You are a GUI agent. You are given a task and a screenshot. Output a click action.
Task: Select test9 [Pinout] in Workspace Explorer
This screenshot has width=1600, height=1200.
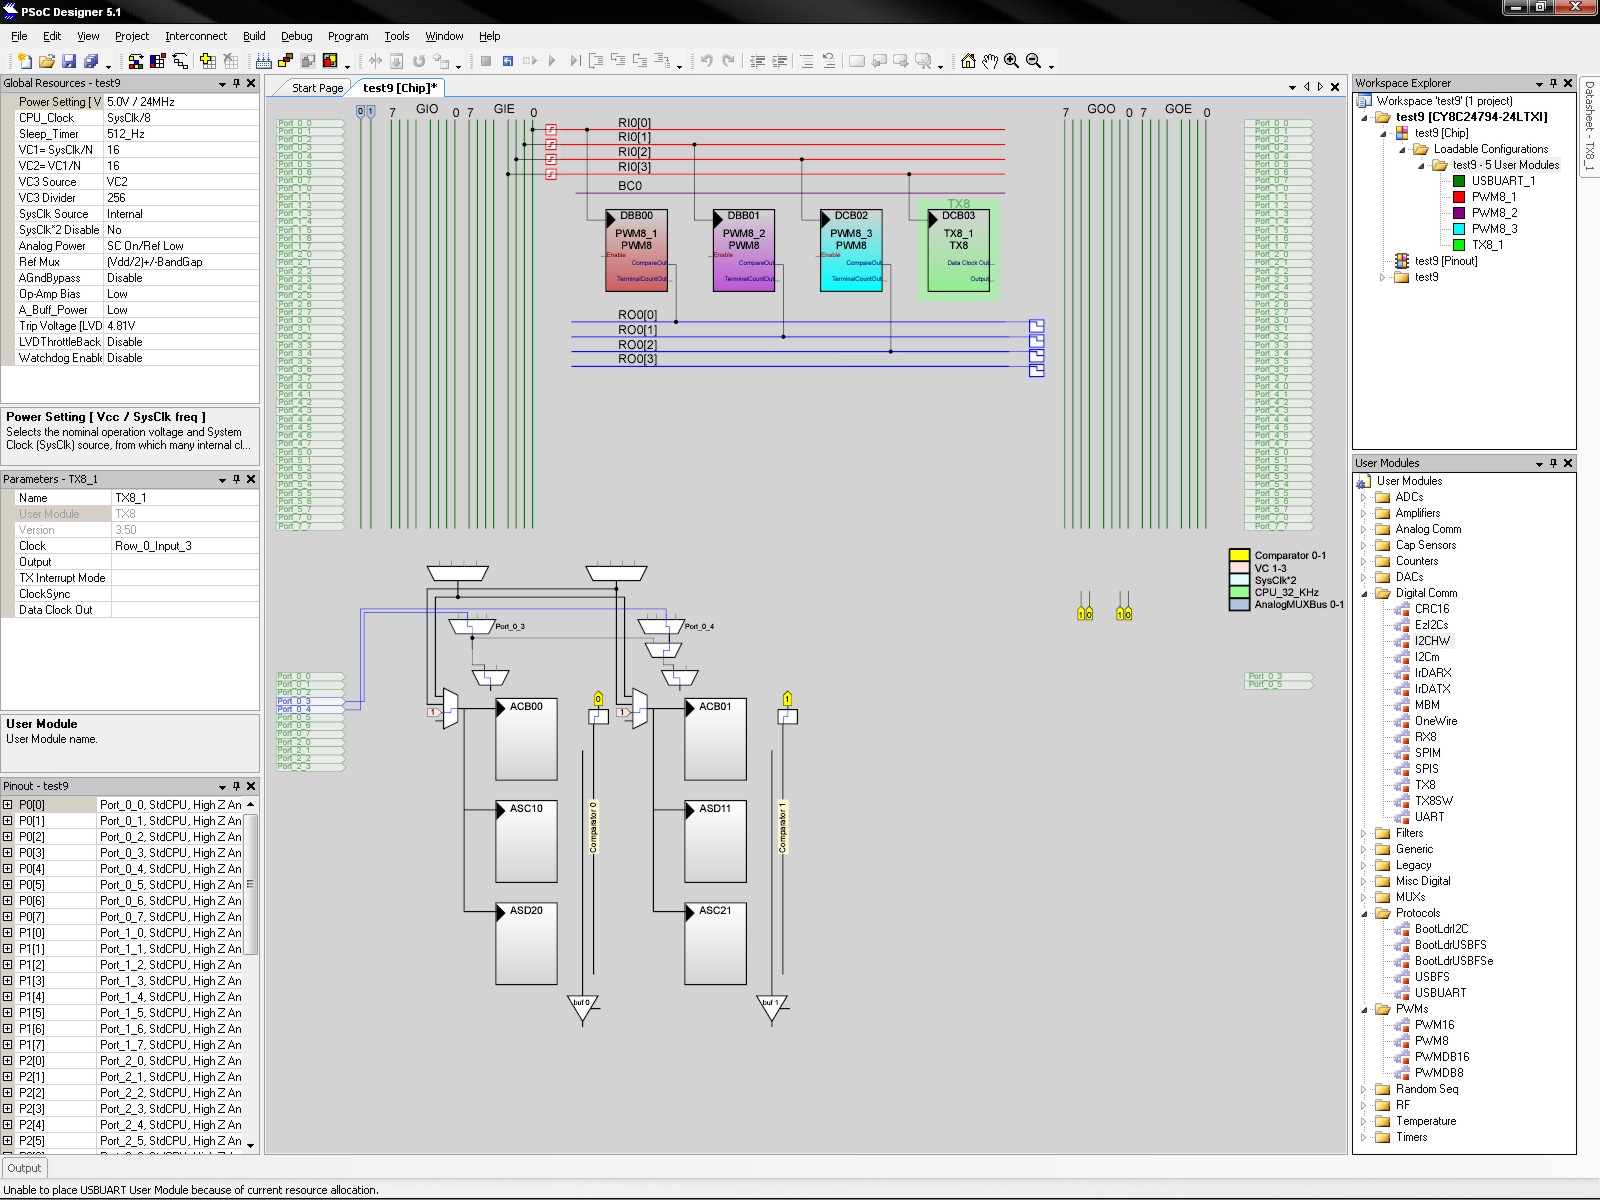[x=1445, y=261]
